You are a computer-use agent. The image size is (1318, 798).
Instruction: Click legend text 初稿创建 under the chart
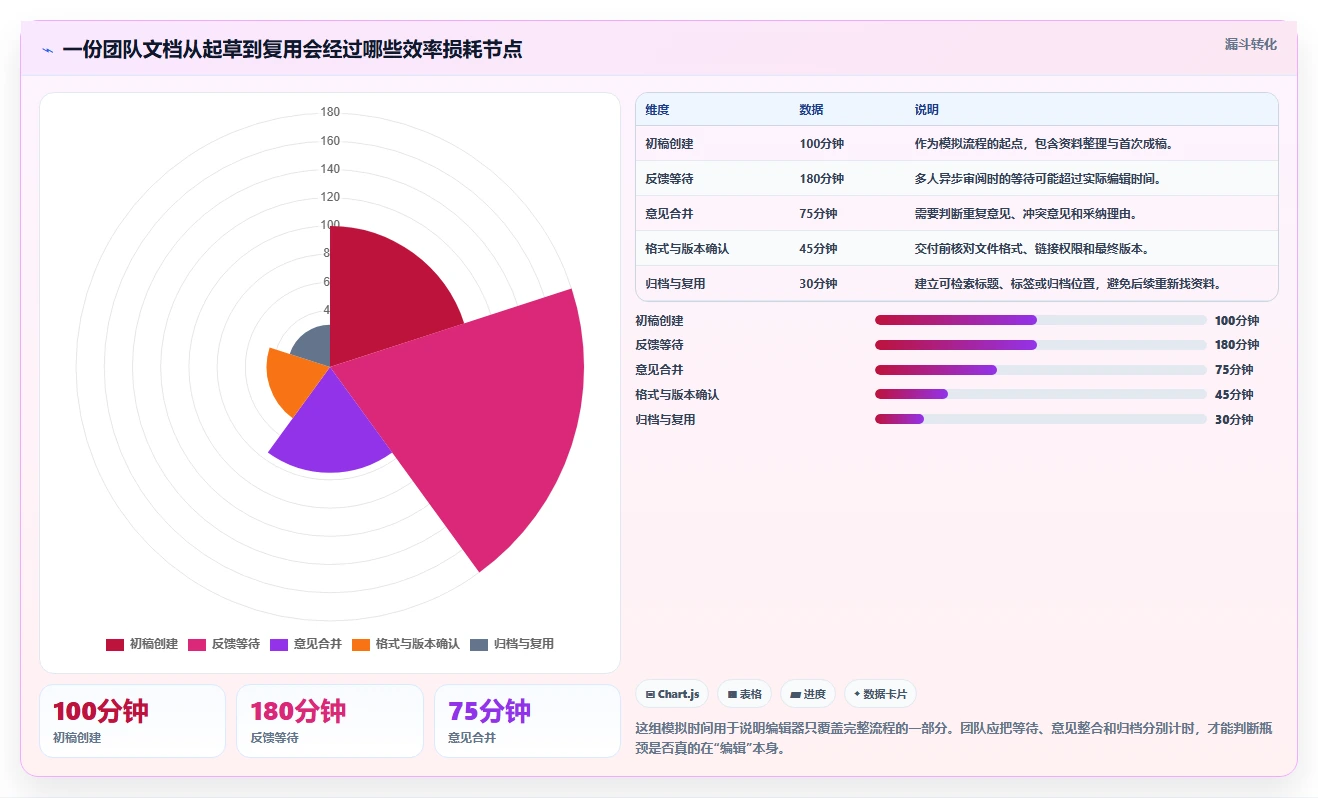coord(154,644)
